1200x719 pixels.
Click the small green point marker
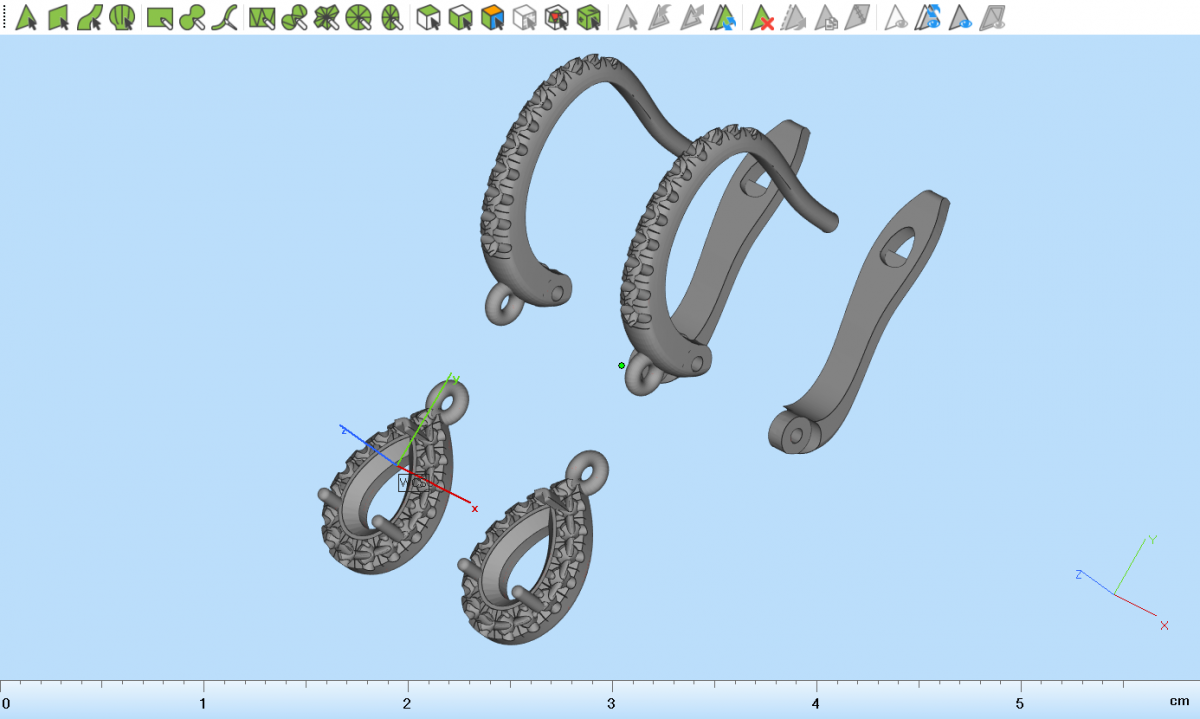621,366
